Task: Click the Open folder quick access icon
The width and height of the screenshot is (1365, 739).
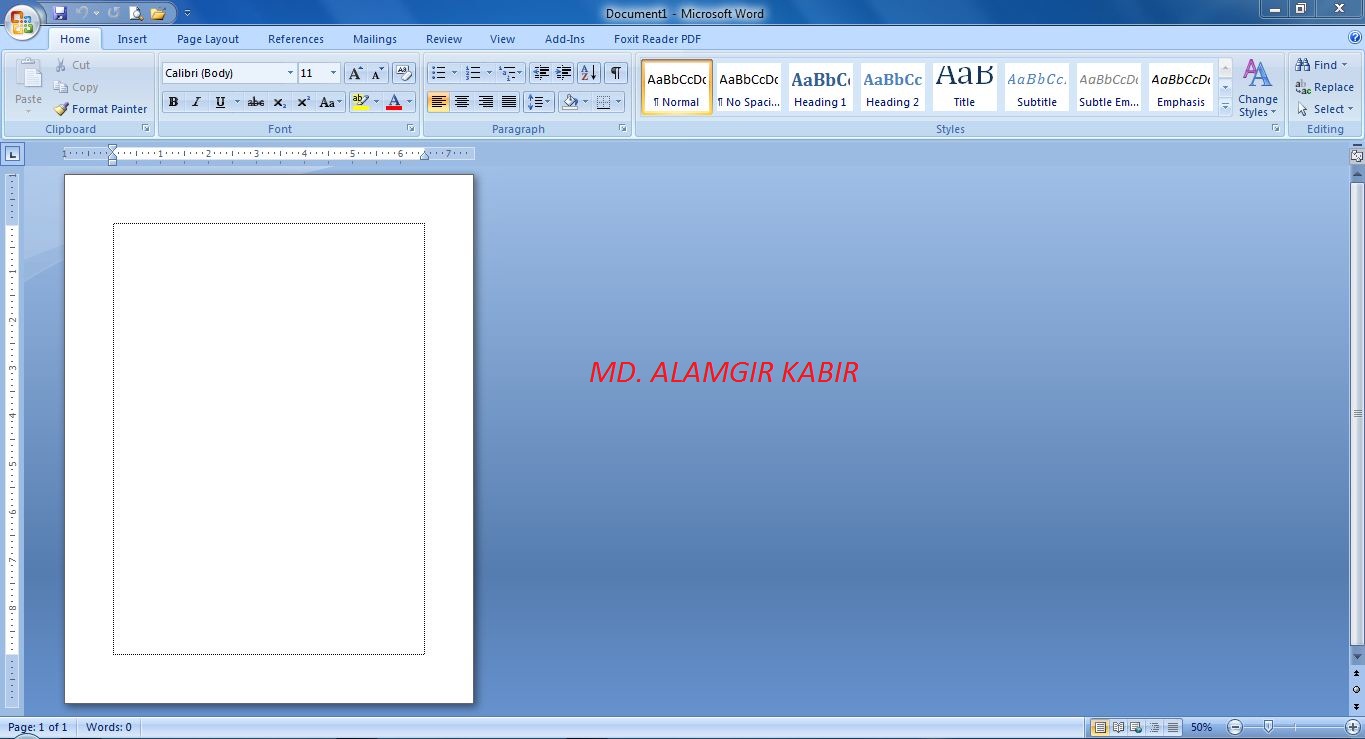Action: click(x=158, y=13)
